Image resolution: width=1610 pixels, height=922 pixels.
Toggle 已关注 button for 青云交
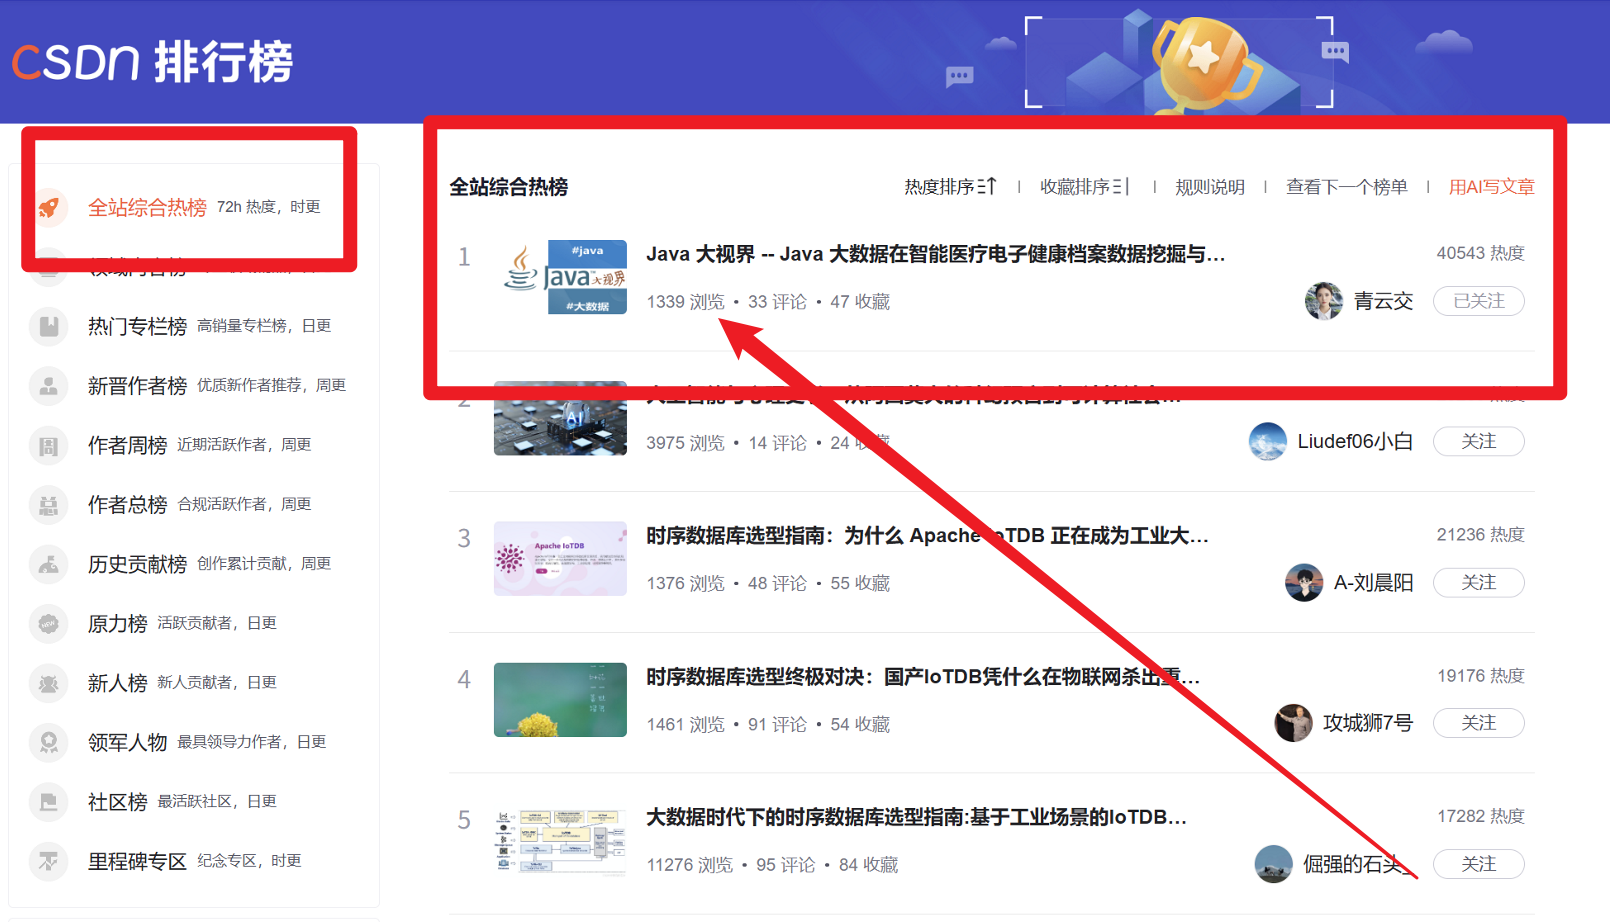(x=1478, y=301)
